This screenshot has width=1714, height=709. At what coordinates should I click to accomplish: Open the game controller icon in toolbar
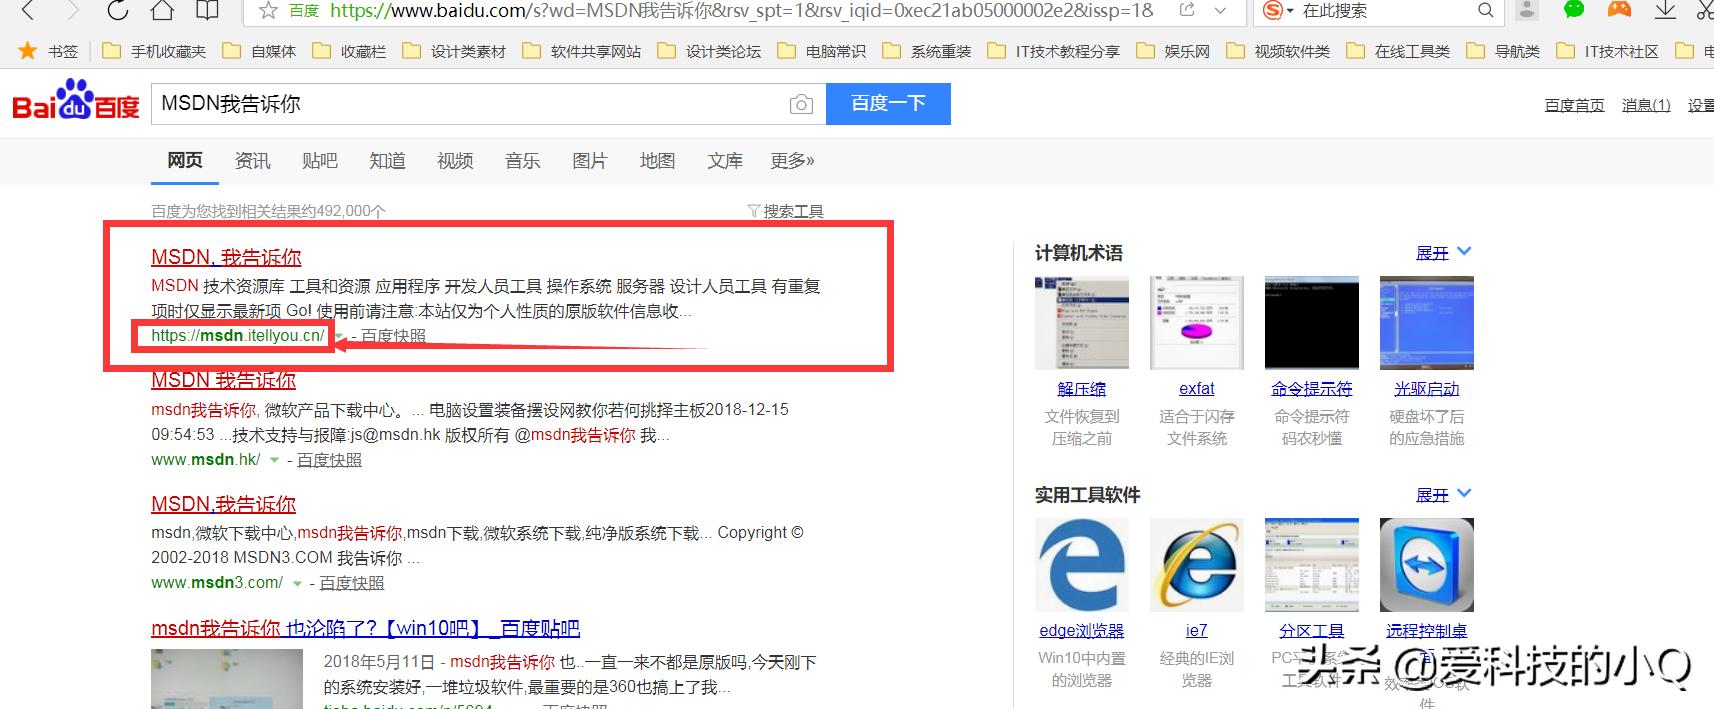click(x=1619, y=10)
